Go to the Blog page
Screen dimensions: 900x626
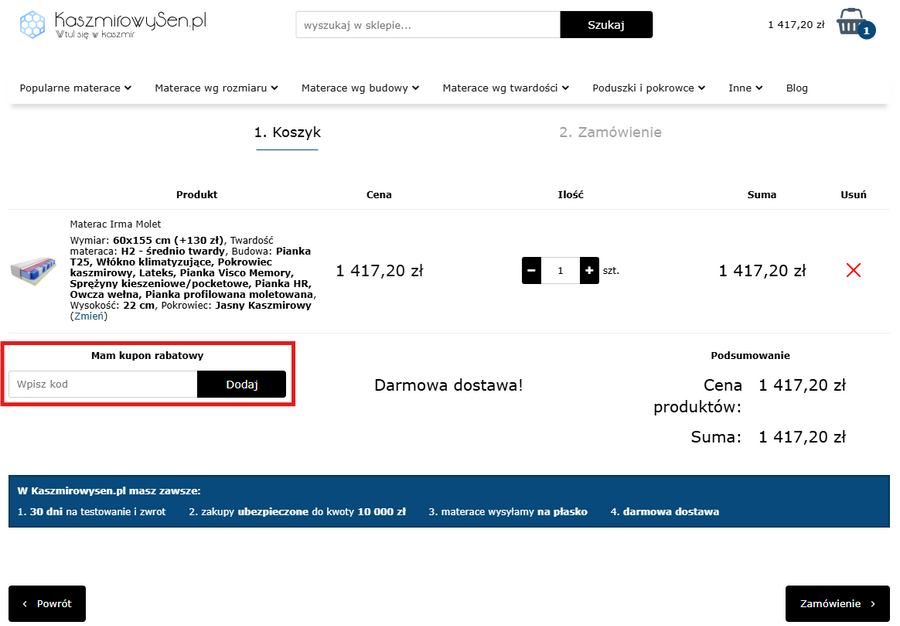tap(797, 88)
